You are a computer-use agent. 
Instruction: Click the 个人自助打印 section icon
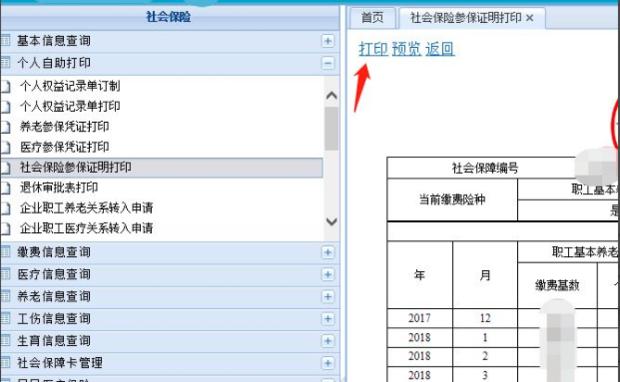5,62
